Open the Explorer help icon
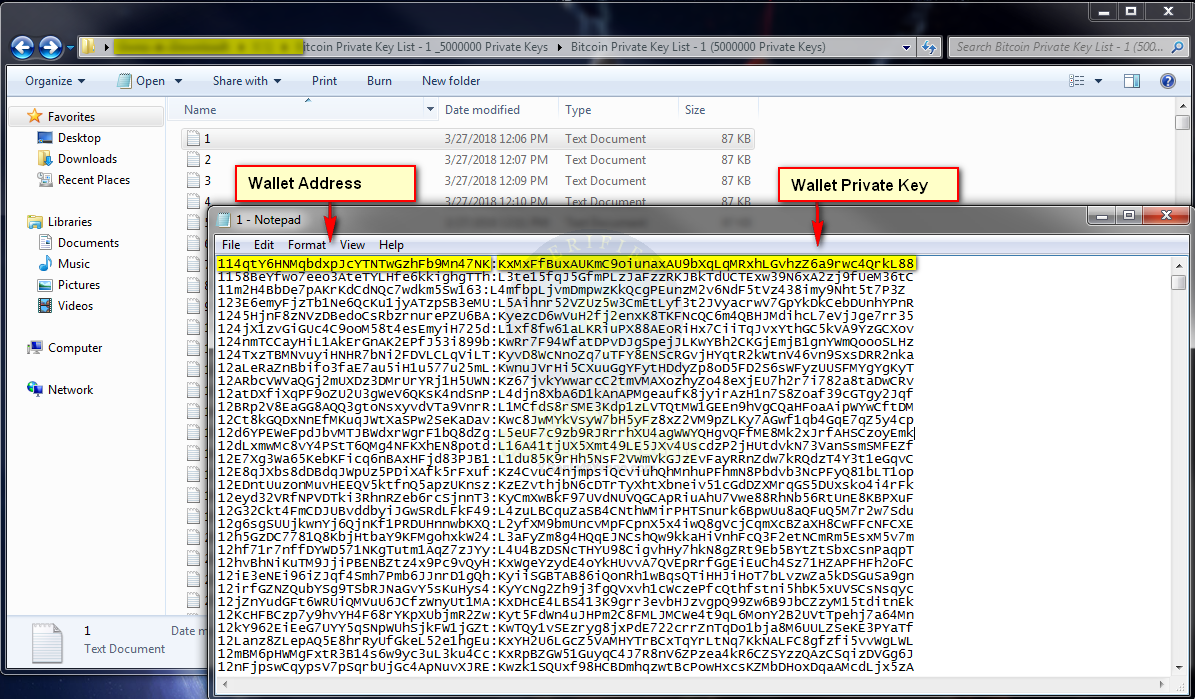 point(1167,81)
